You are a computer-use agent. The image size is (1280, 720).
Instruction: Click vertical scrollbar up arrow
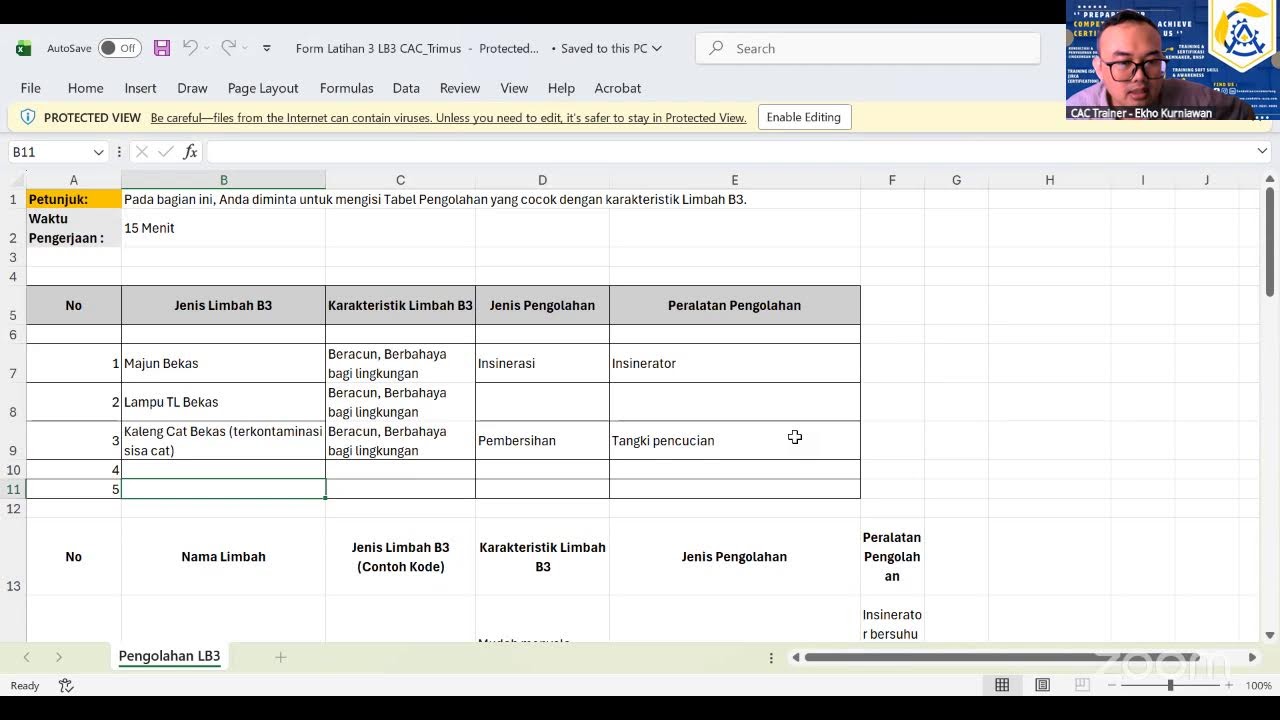click(x=1270, y=179)
